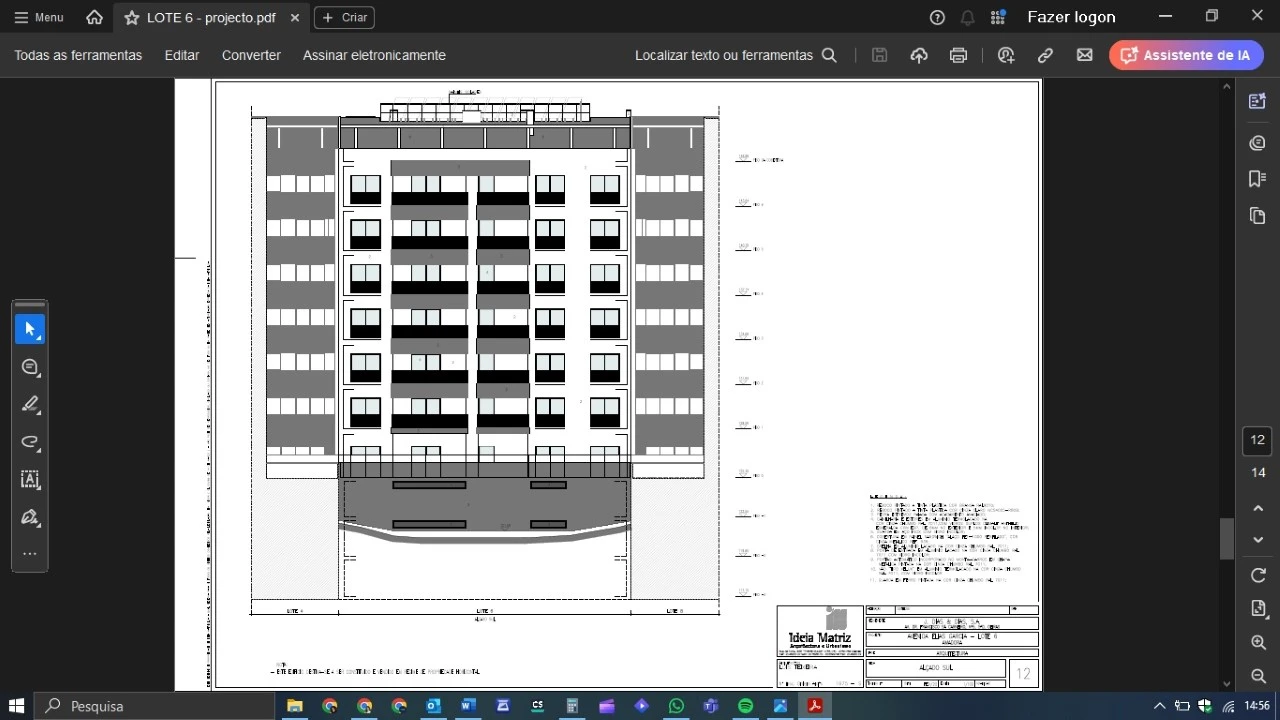Add a comment with the note tool

click(30, 367)
